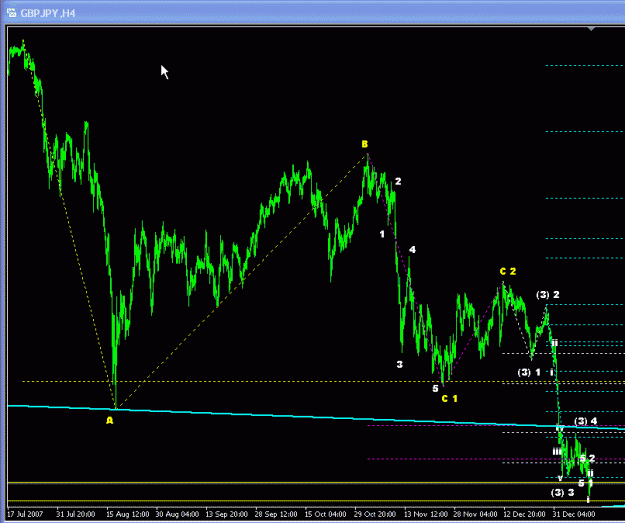Viewport: 625px width, 523px height.
Task: Select the yellow wave label B
Action: (365, 144)
